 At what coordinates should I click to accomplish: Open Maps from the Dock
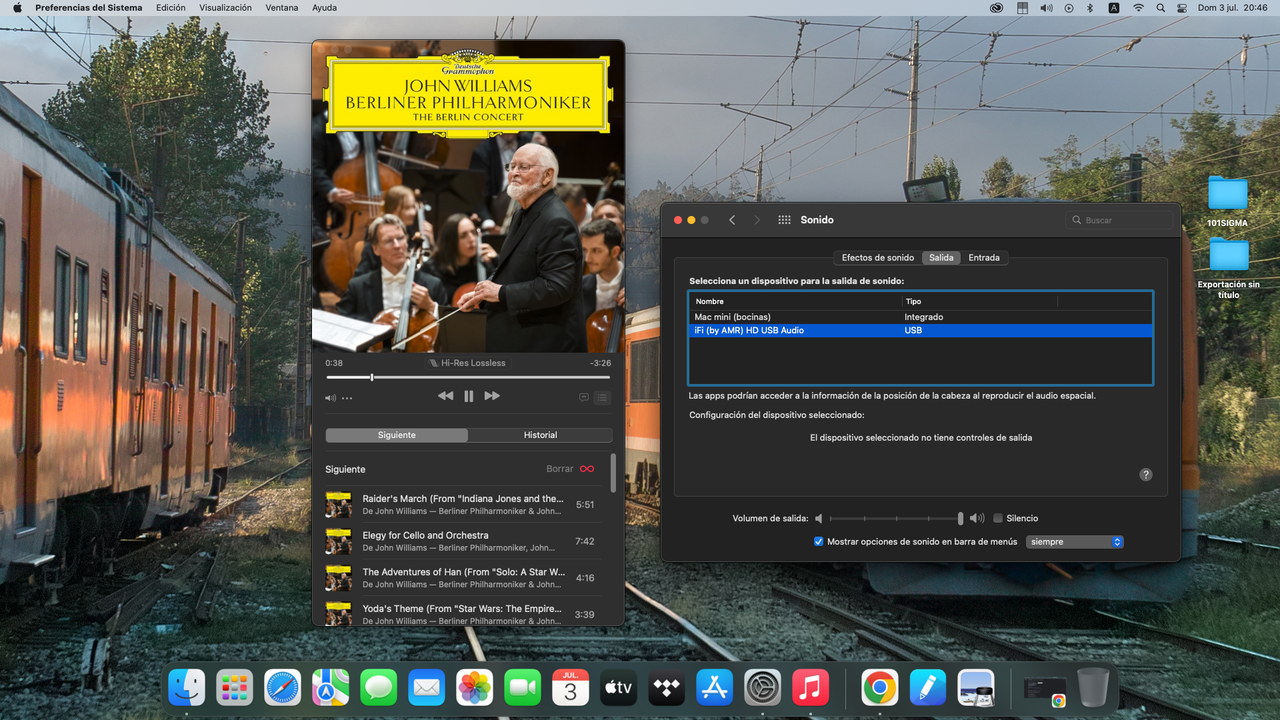pyautogui.click(x=330, y=687)
